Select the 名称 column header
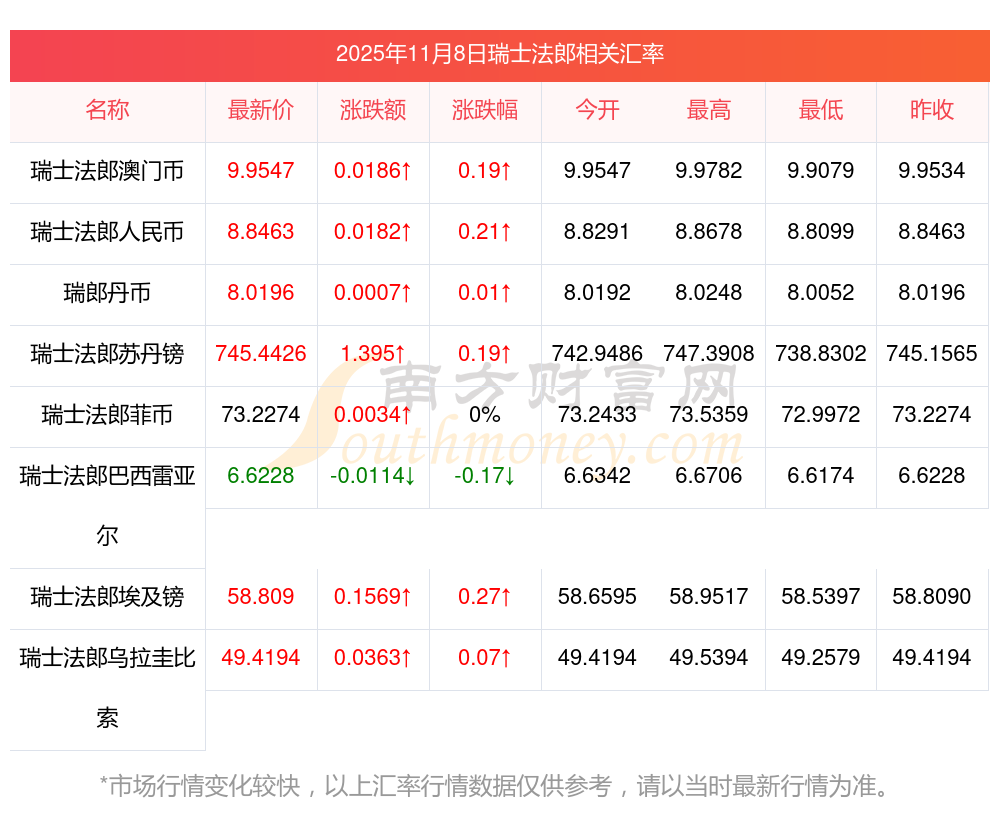The image size is (1000, 817). point(107,110)
